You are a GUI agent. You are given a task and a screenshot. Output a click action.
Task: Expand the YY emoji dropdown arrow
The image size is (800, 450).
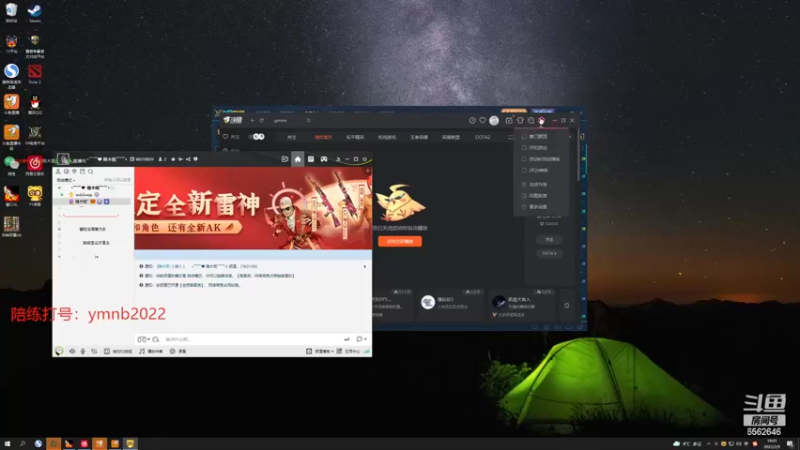pos(148,339)
